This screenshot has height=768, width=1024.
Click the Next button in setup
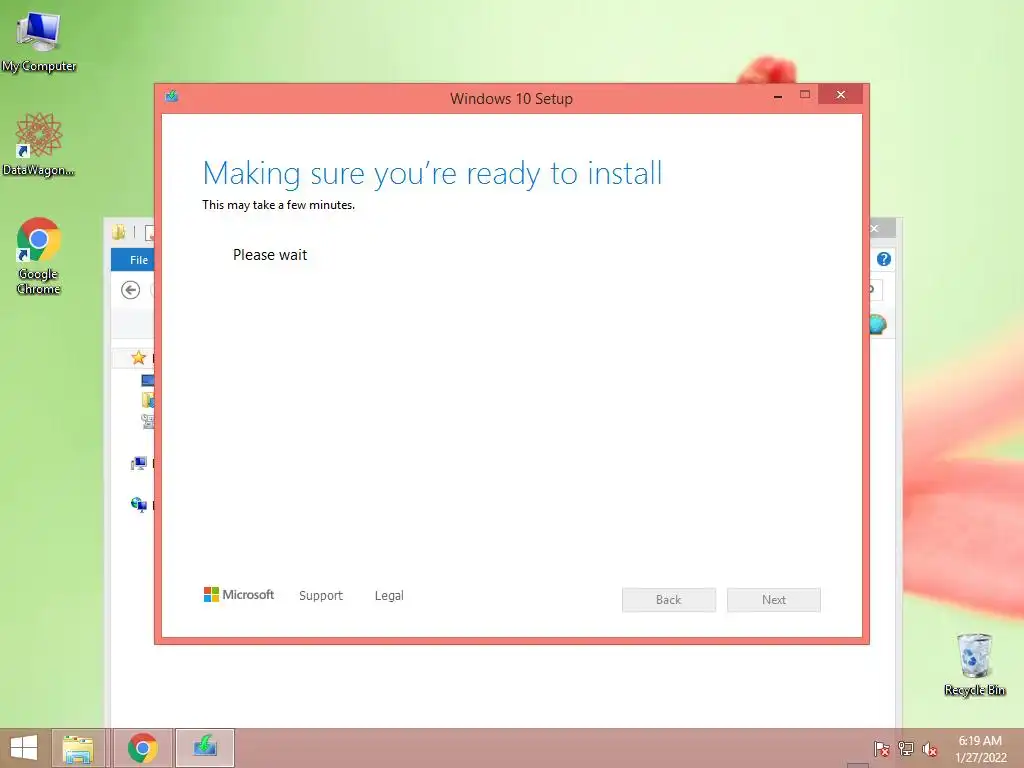[774, 600]
